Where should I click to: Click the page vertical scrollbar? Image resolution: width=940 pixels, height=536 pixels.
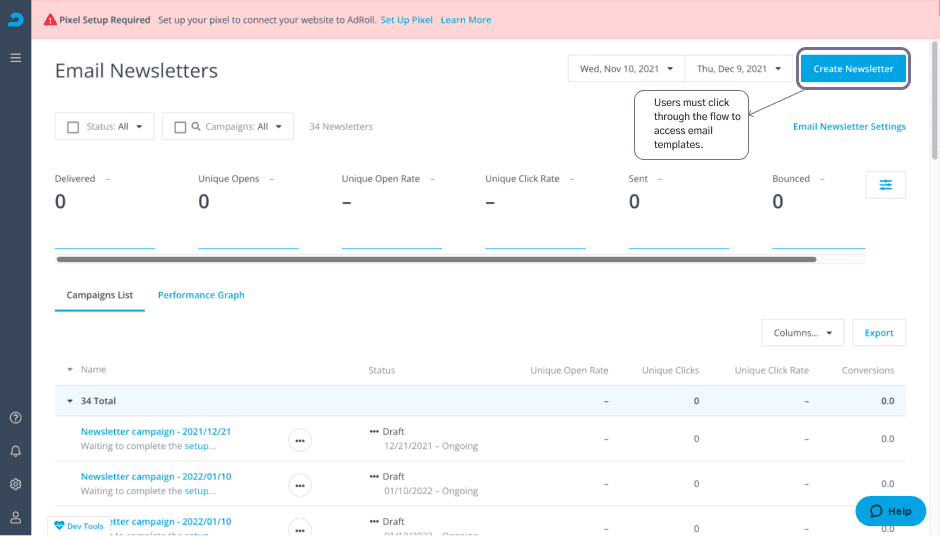tap(935, 101)
